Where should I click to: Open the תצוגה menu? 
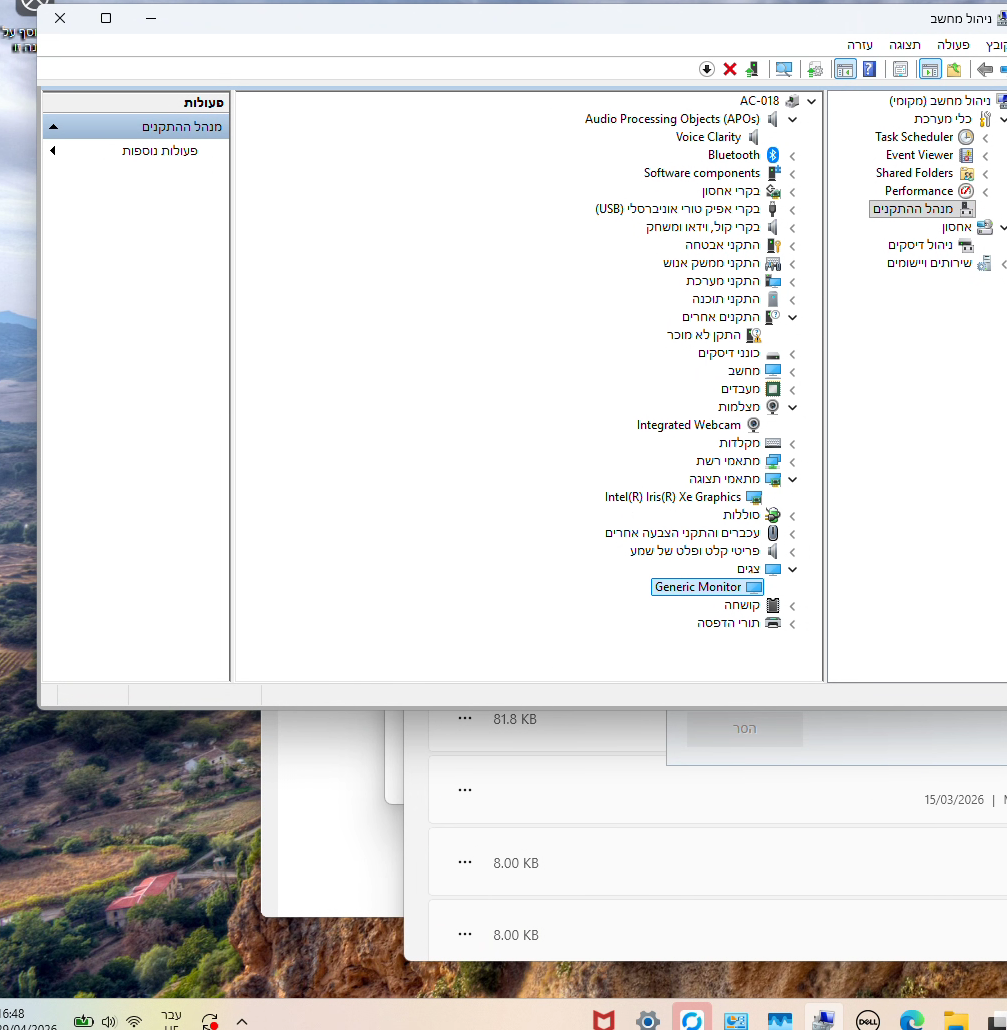point(909,45)
